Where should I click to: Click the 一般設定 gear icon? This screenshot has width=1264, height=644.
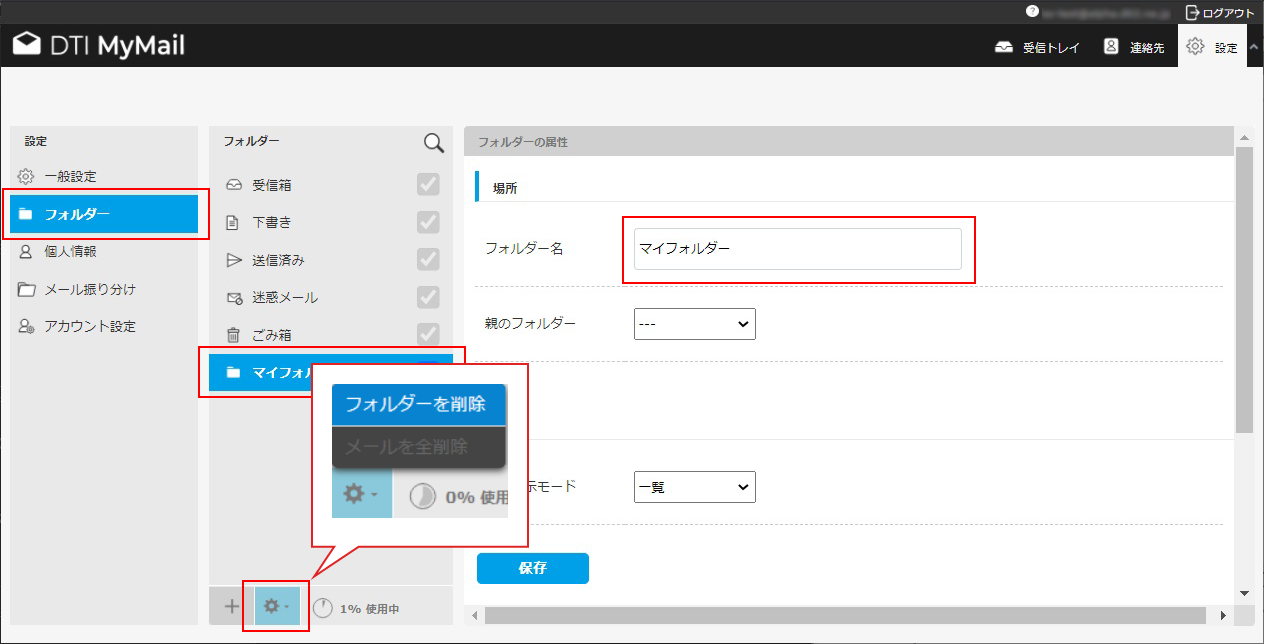pos(27,176)
